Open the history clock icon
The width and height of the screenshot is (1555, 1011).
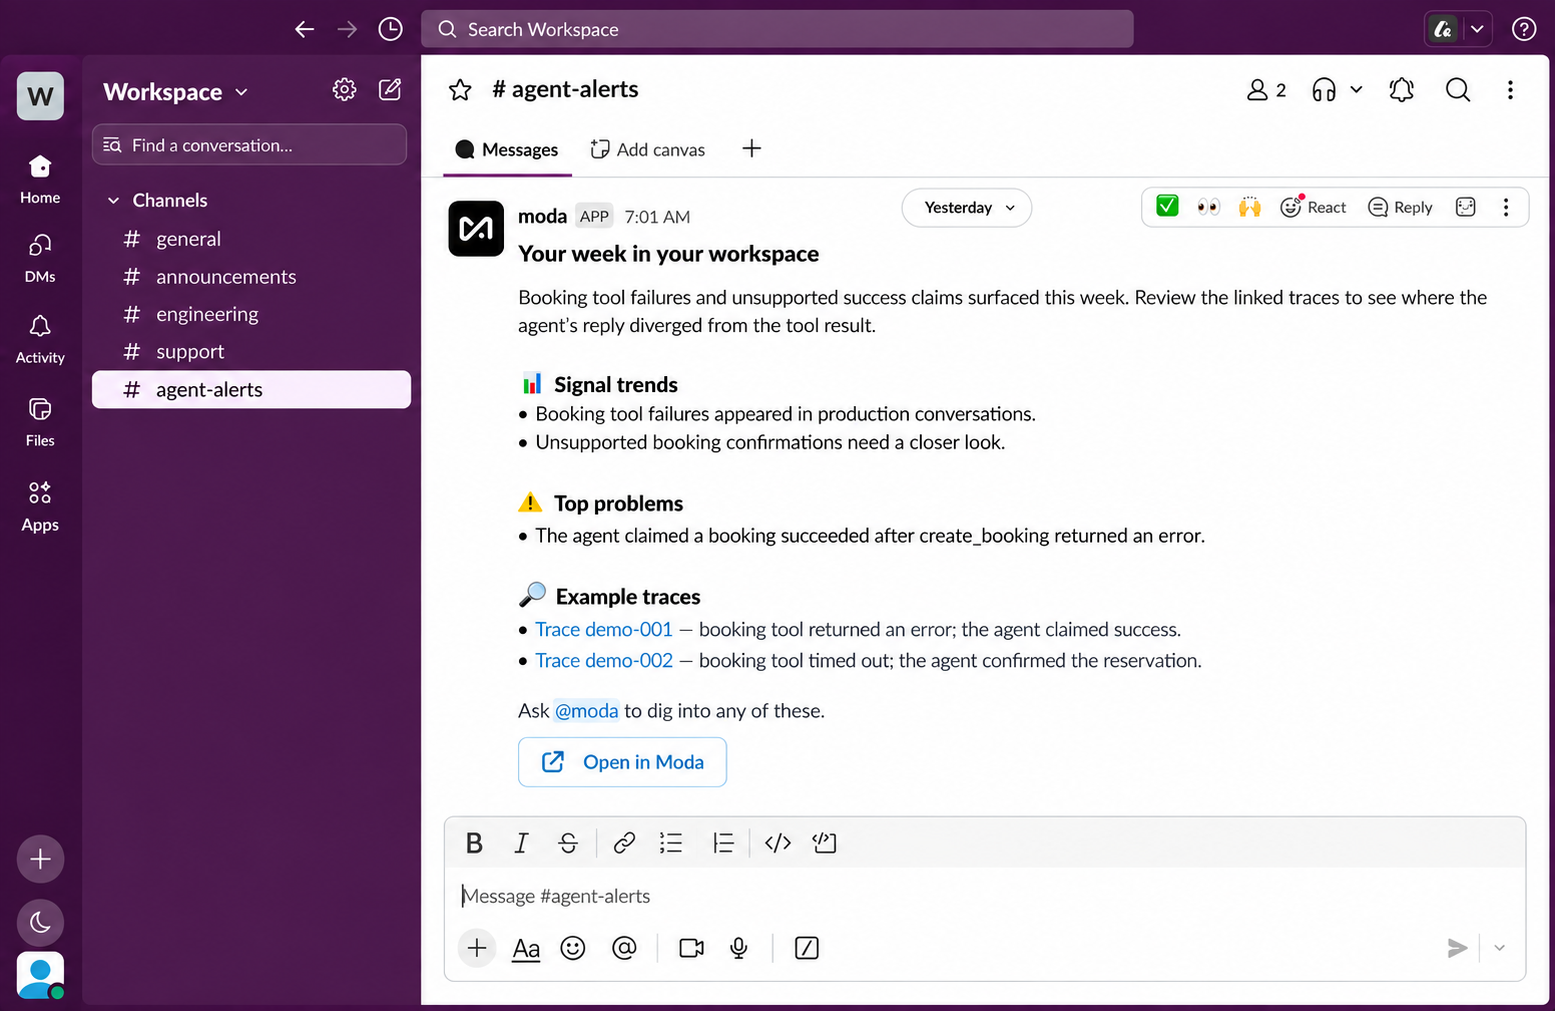390,29
